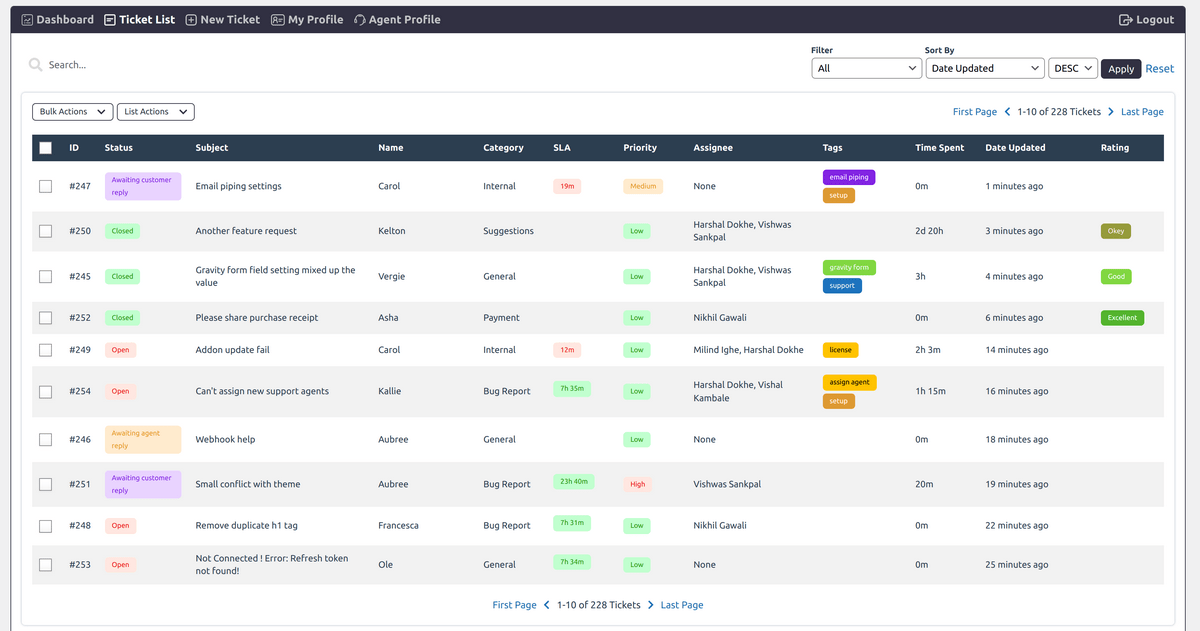
Task: Expand the List Actions dropdown
Action: (x=156, y=112)
